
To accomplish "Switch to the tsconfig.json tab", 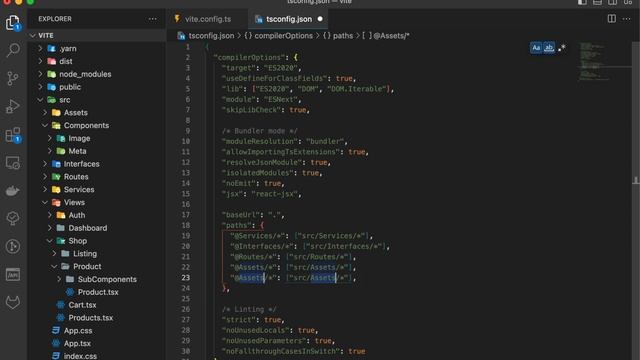I will [288, 19].
